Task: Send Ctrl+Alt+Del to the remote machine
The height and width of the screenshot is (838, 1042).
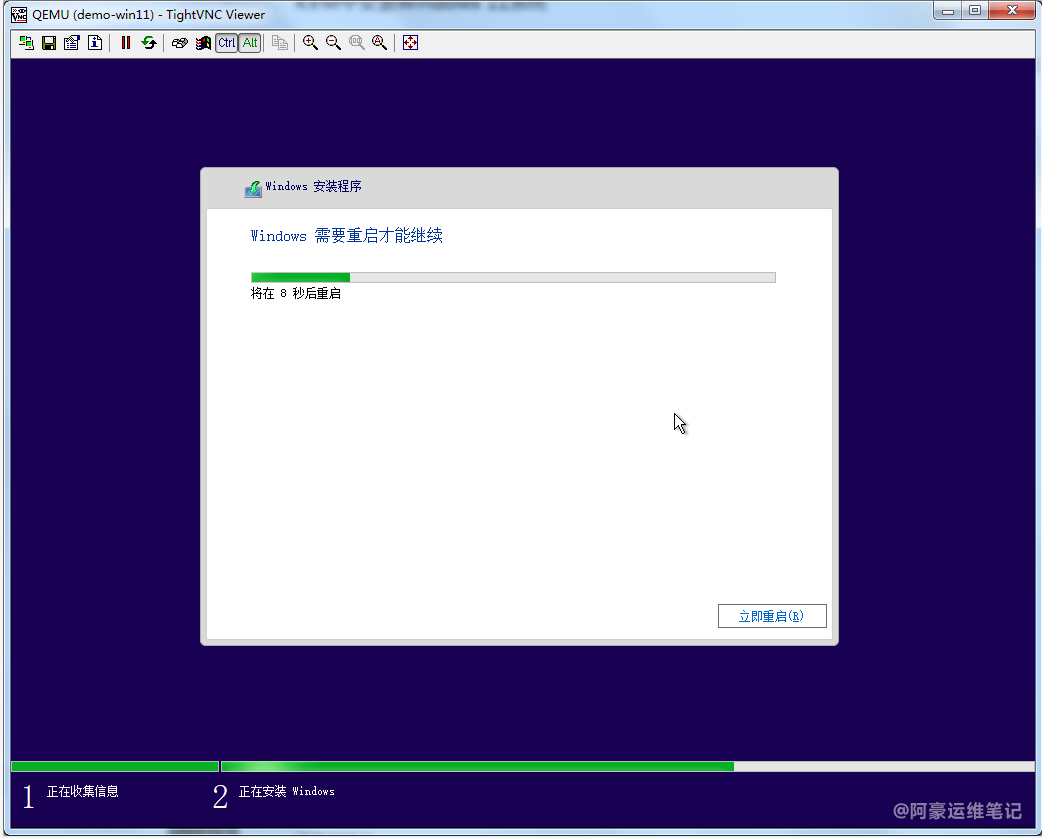Action: coord(179,43)
